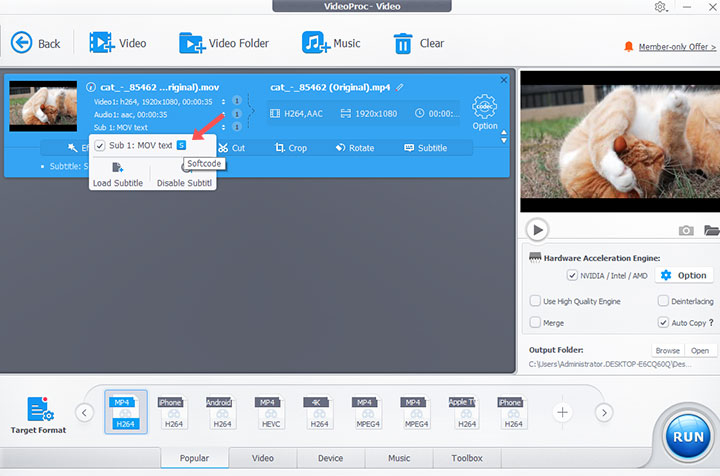Viewport: 720px width, 476px height.
Task: Open codec Option gear for the video
Action: point(484,112)
